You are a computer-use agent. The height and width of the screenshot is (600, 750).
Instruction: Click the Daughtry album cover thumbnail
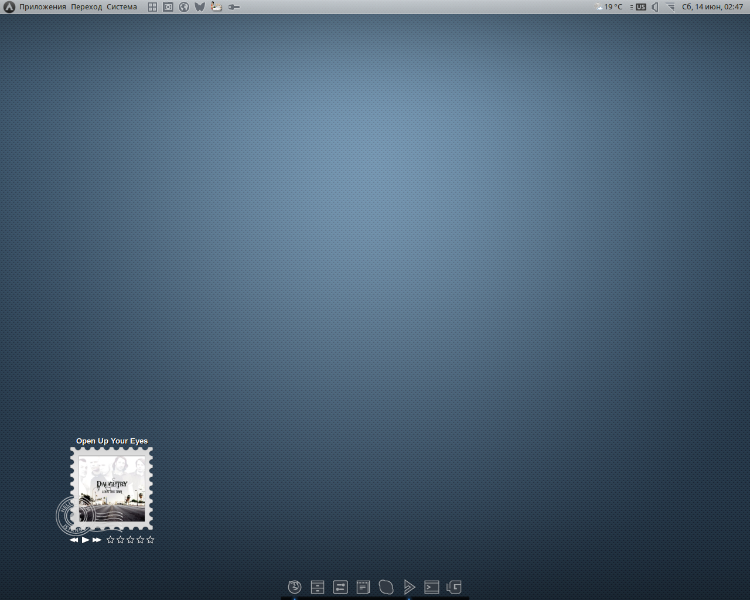(x=111, y=487)
